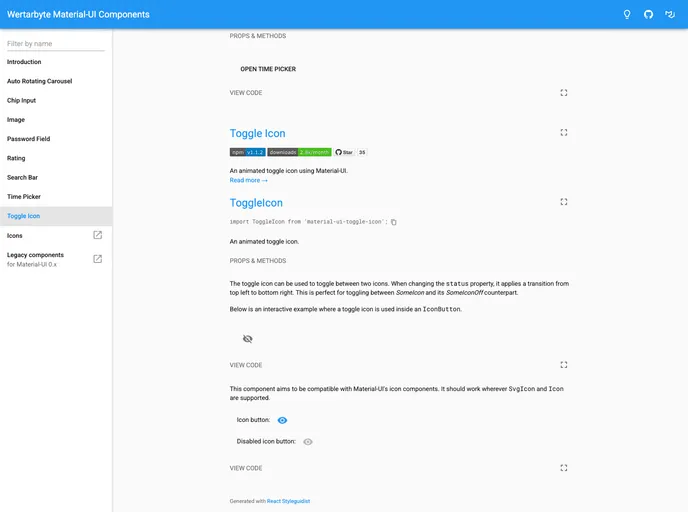Click the 'Disabled icon button:' label
Image resolution: width=688 pixels, height=512 pixels.
coord(266,441)
